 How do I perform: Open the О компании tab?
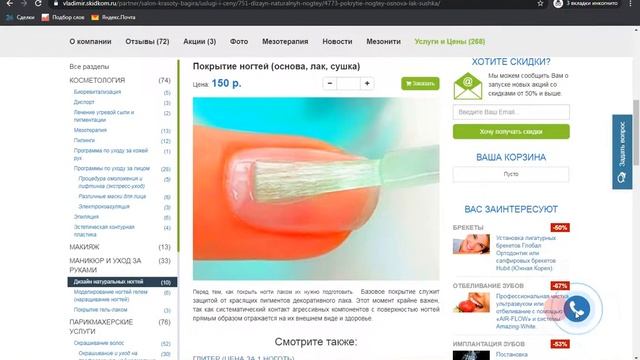point(90,42)
